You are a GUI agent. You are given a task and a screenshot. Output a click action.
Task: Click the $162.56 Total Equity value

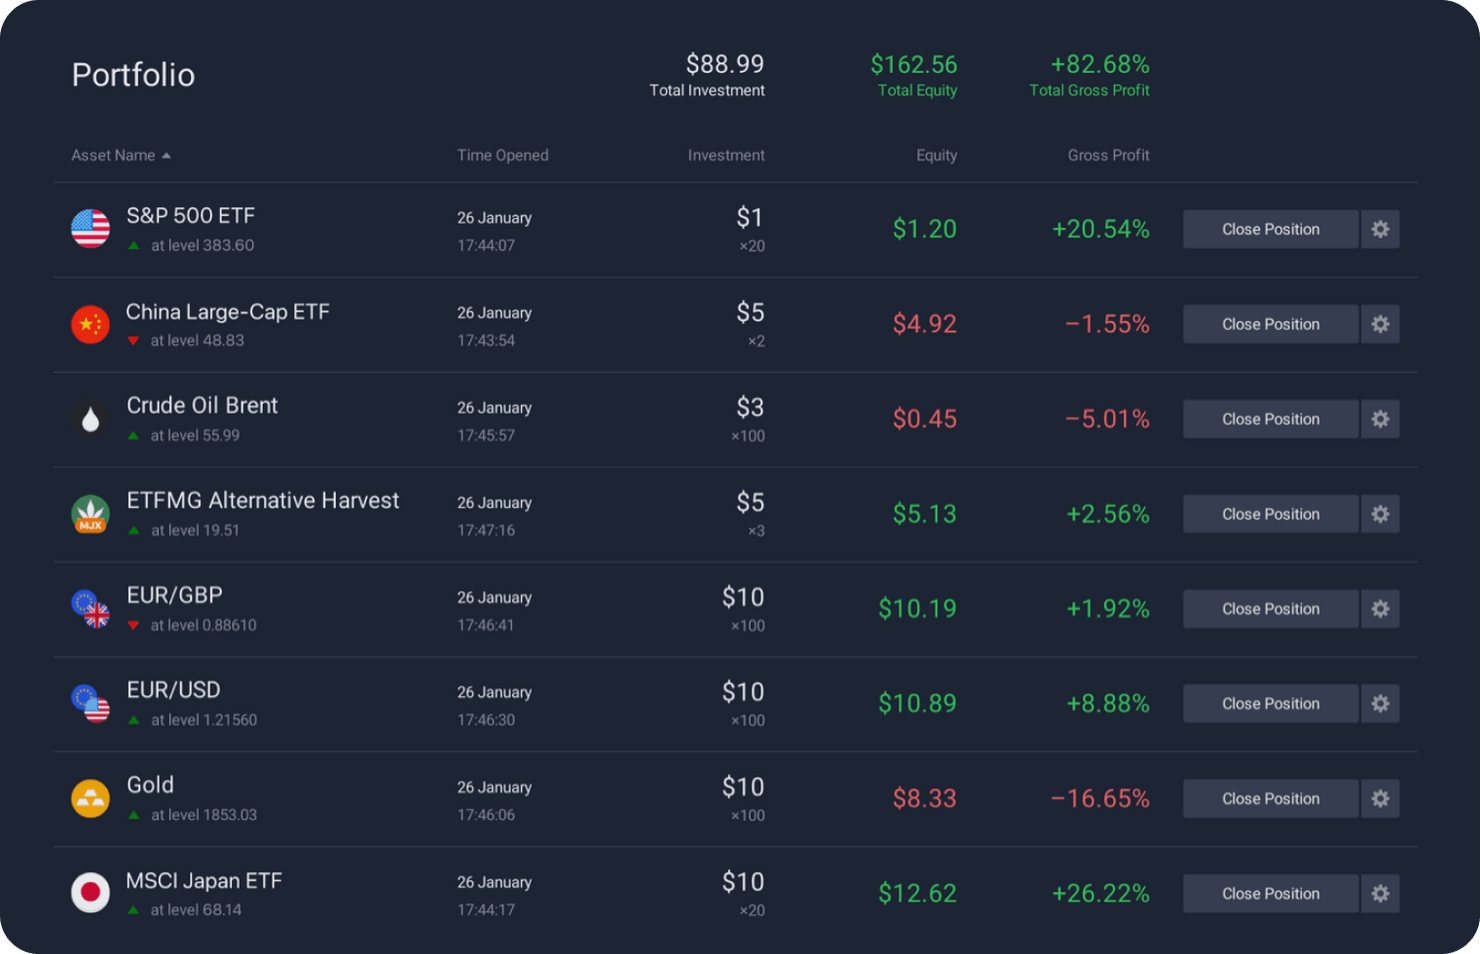tap(914, 64)
